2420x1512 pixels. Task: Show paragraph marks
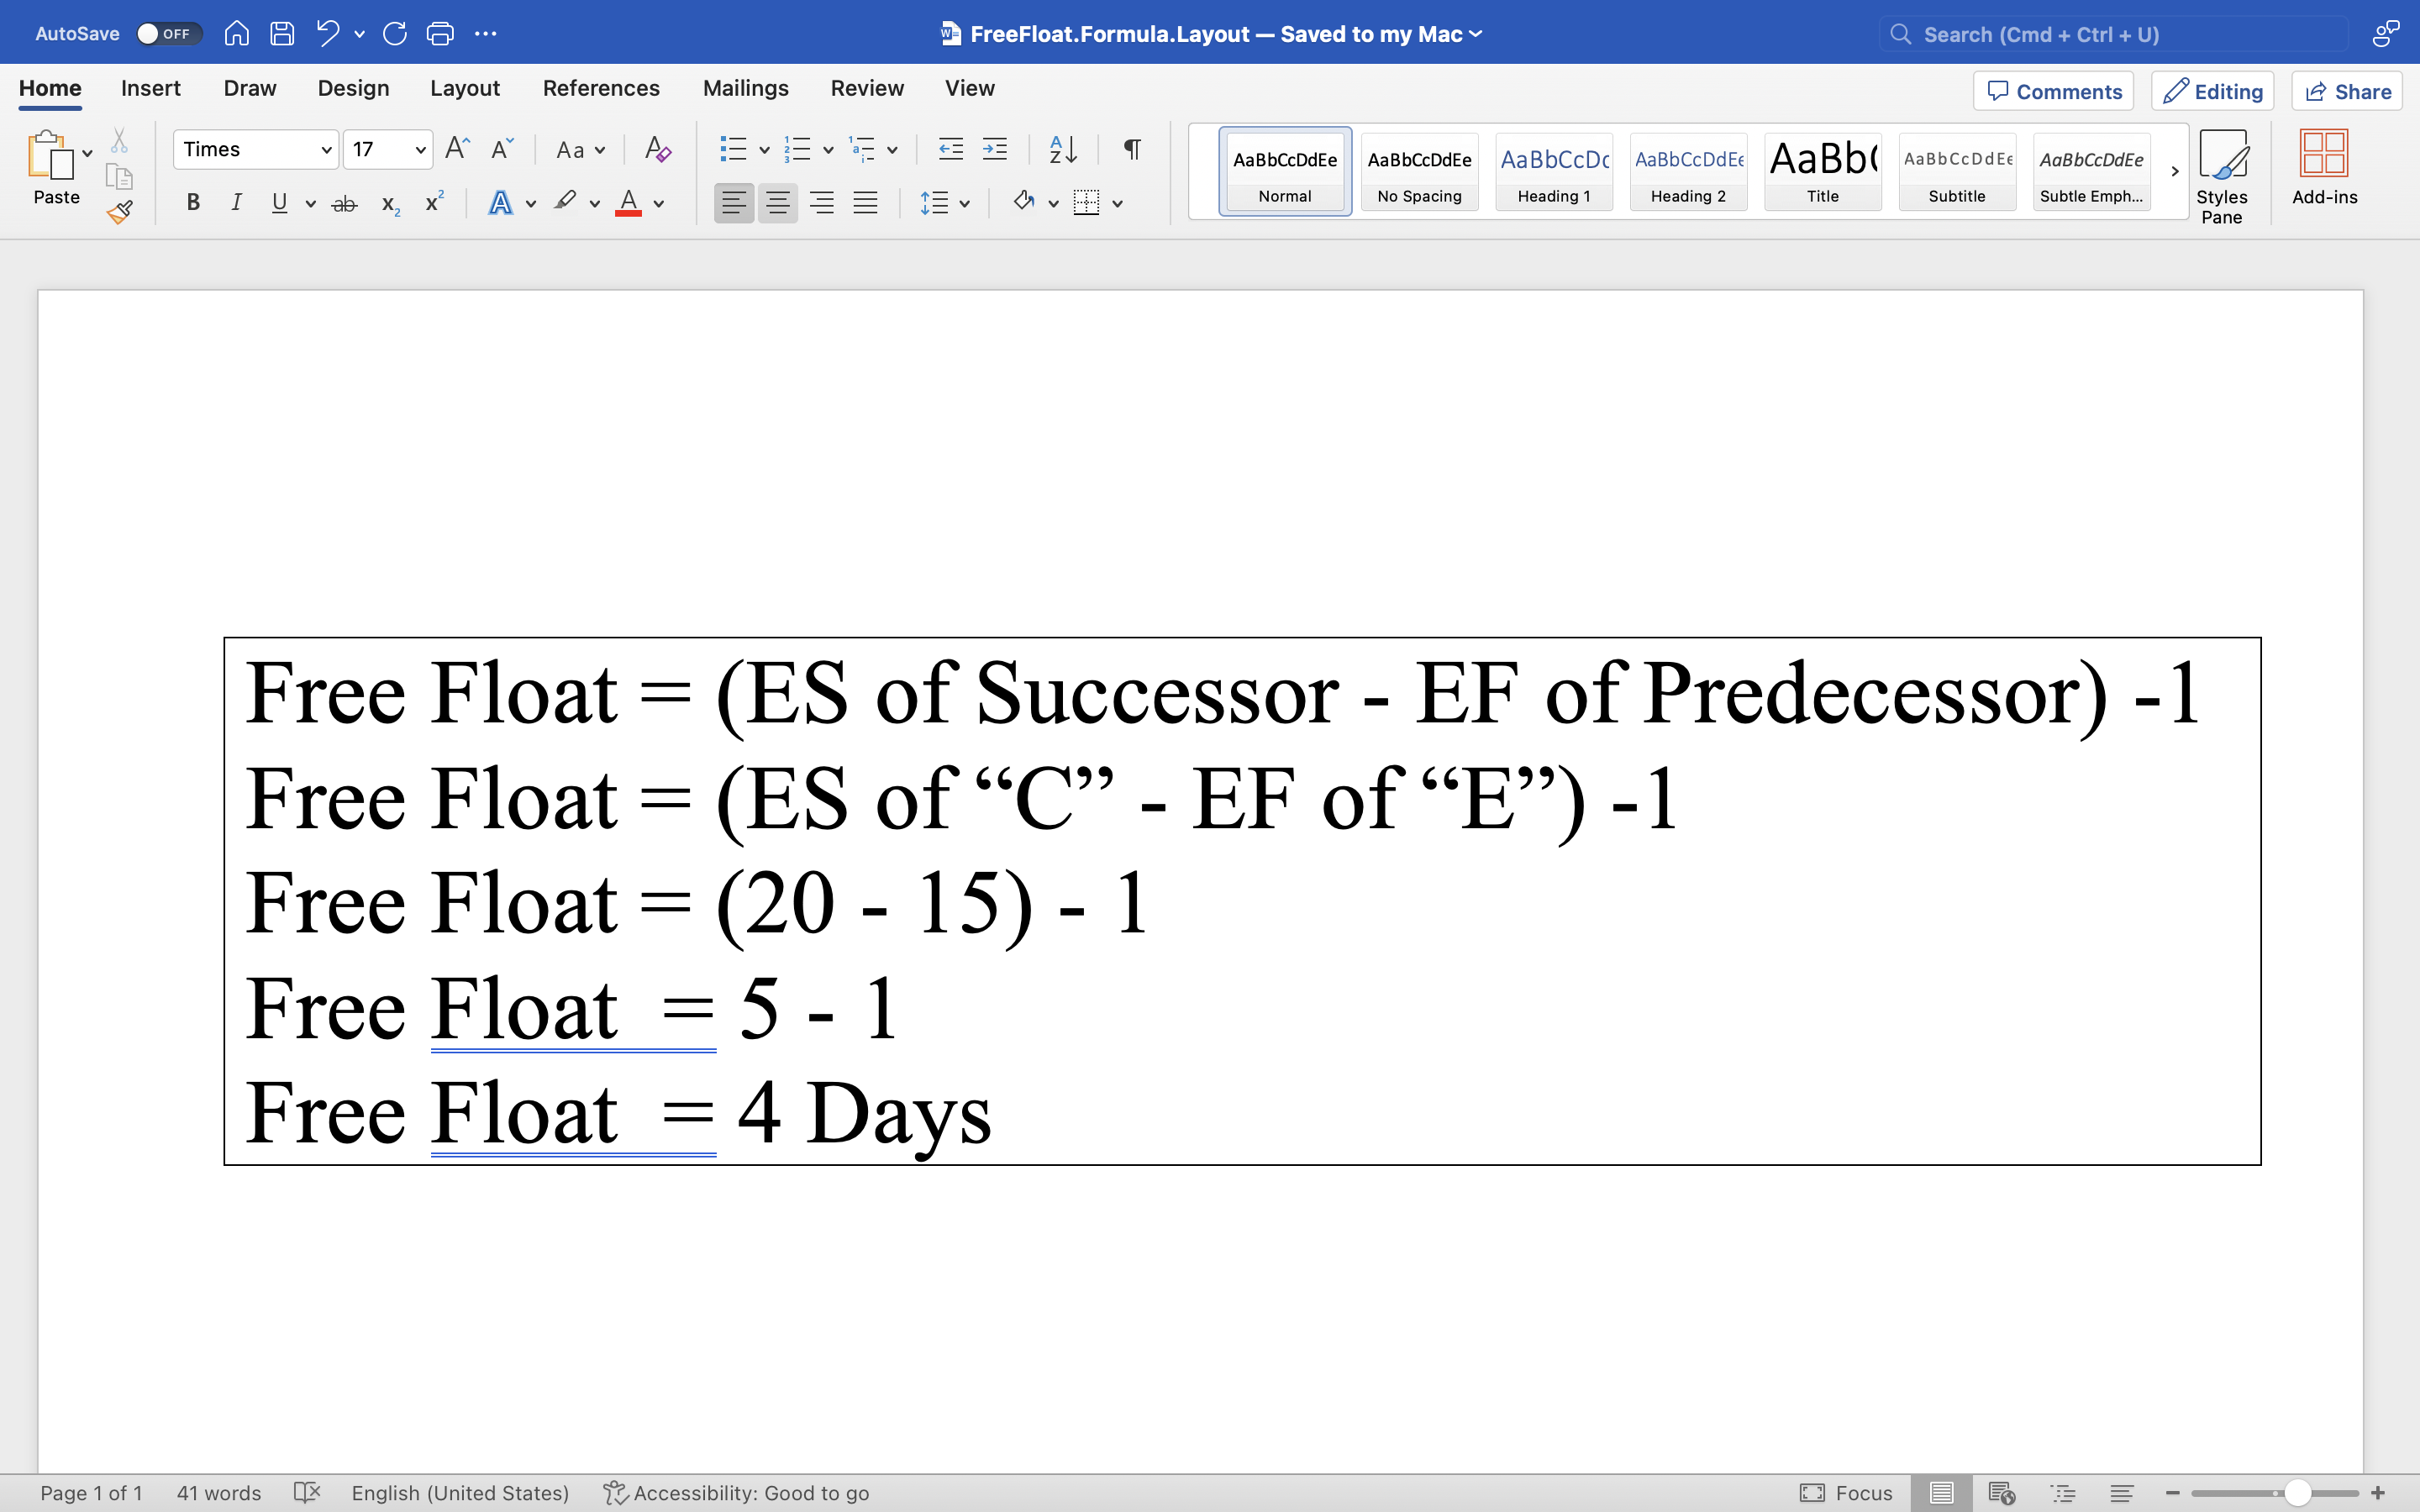[1131, 149]
